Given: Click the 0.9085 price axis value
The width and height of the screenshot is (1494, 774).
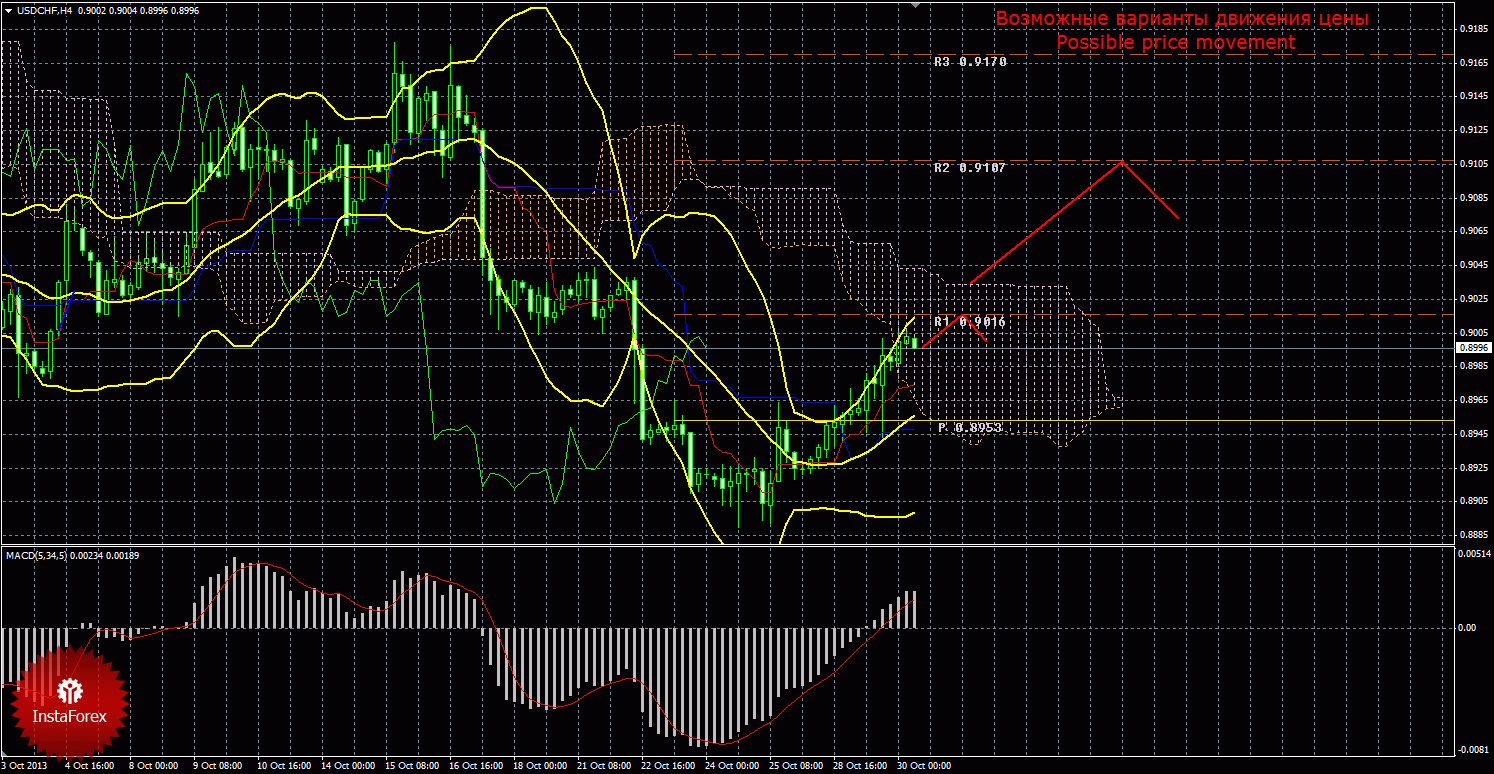Looking at the screenshot, I should [1474, 198].
